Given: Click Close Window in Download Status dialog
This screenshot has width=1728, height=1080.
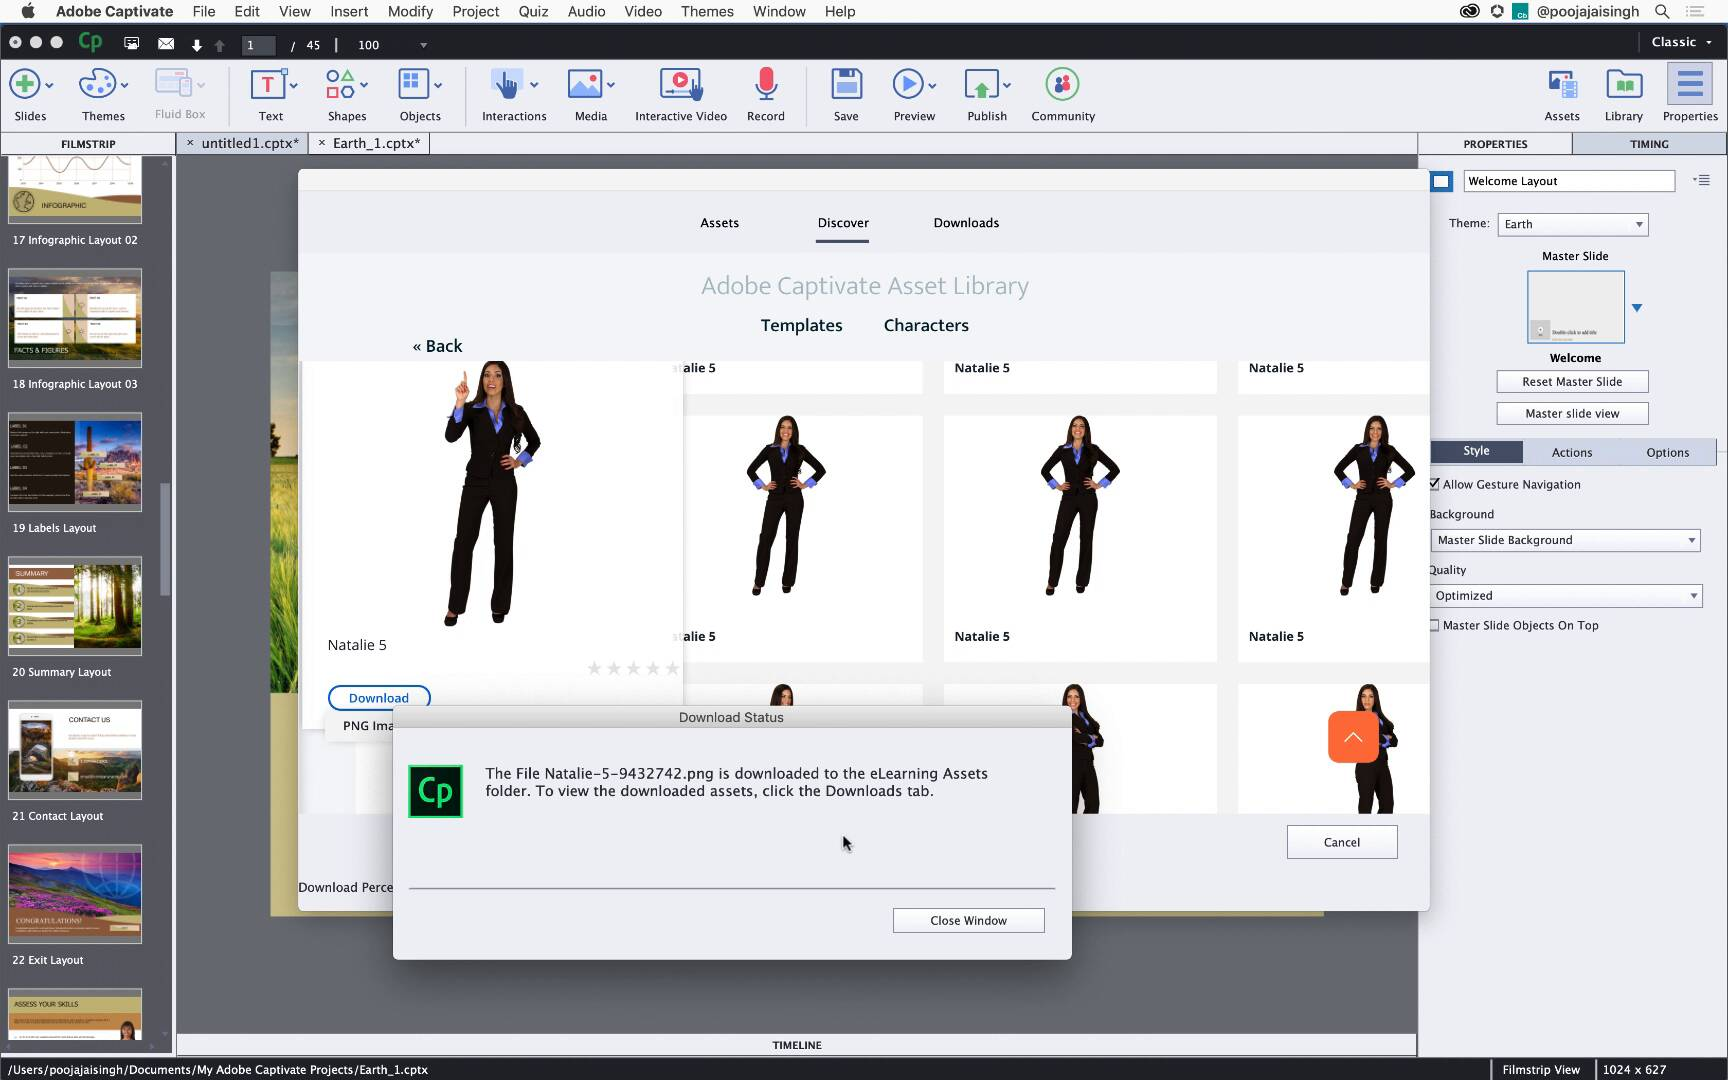Looking at the screenshot, I should (x=968, y=920).
